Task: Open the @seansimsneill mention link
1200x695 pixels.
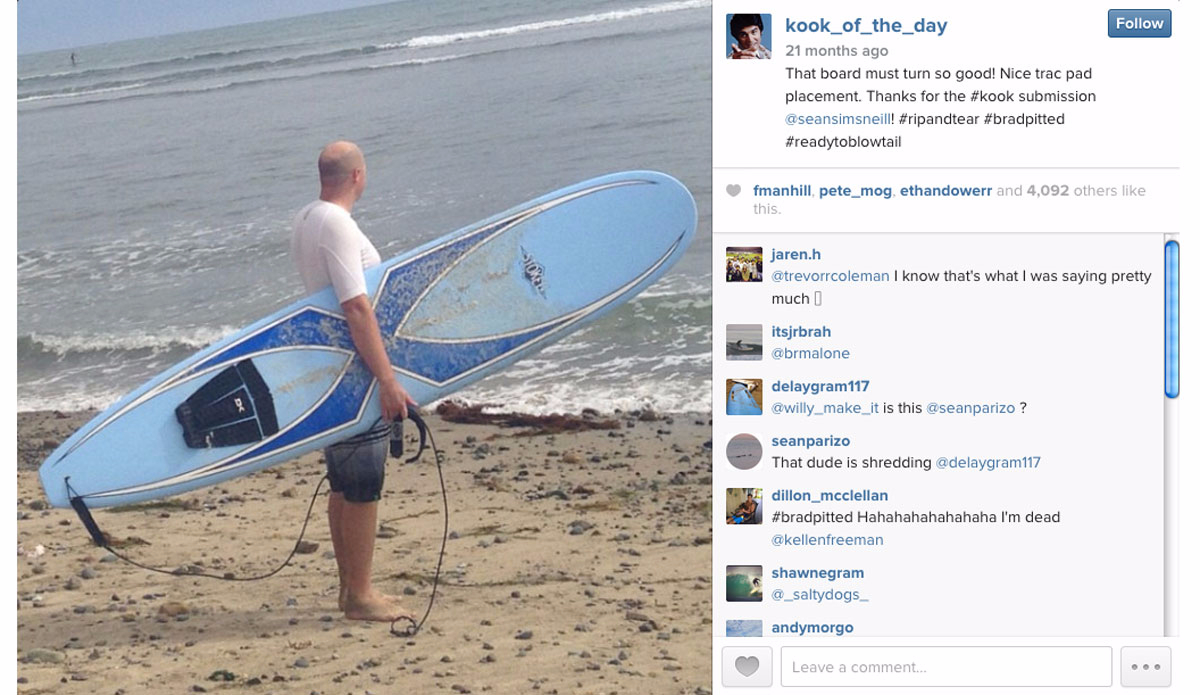Action: 837,119
